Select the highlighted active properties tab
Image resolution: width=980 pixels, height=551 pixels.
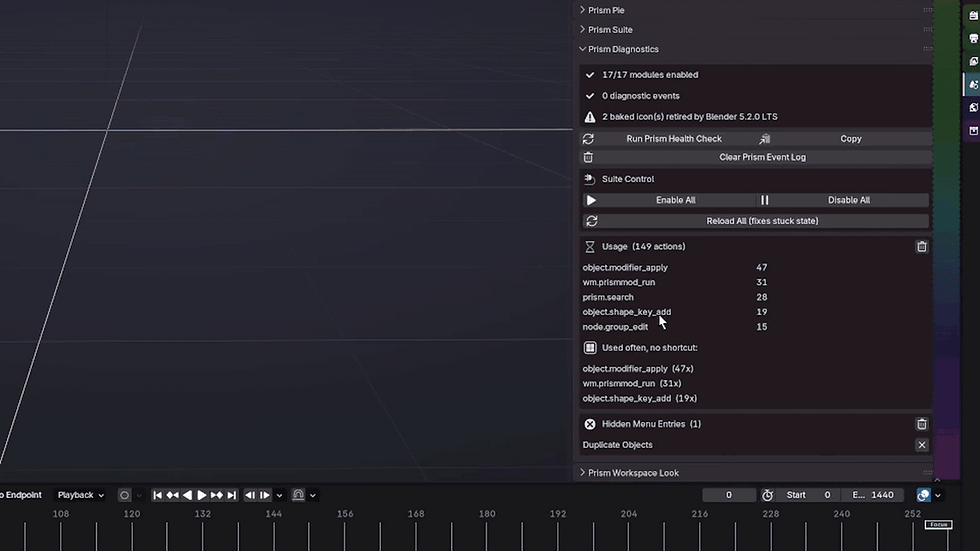click(x=973, y=84)
